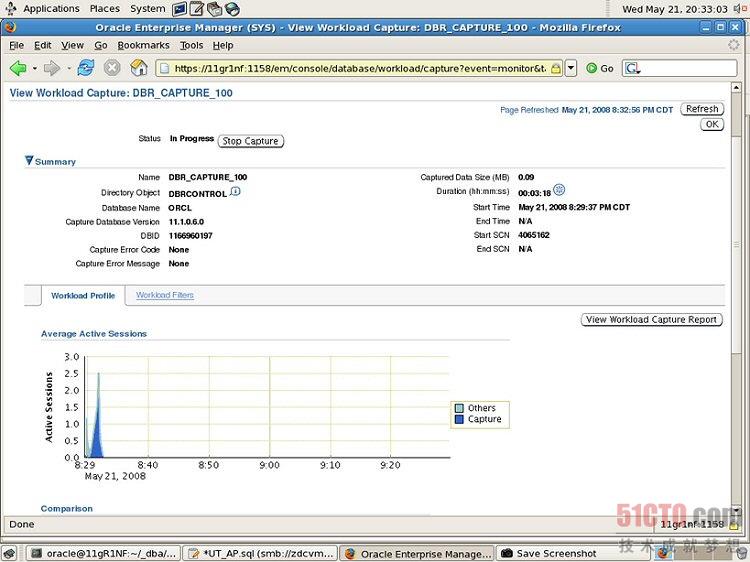Click the clock icon next to Duration

point(559,190)
